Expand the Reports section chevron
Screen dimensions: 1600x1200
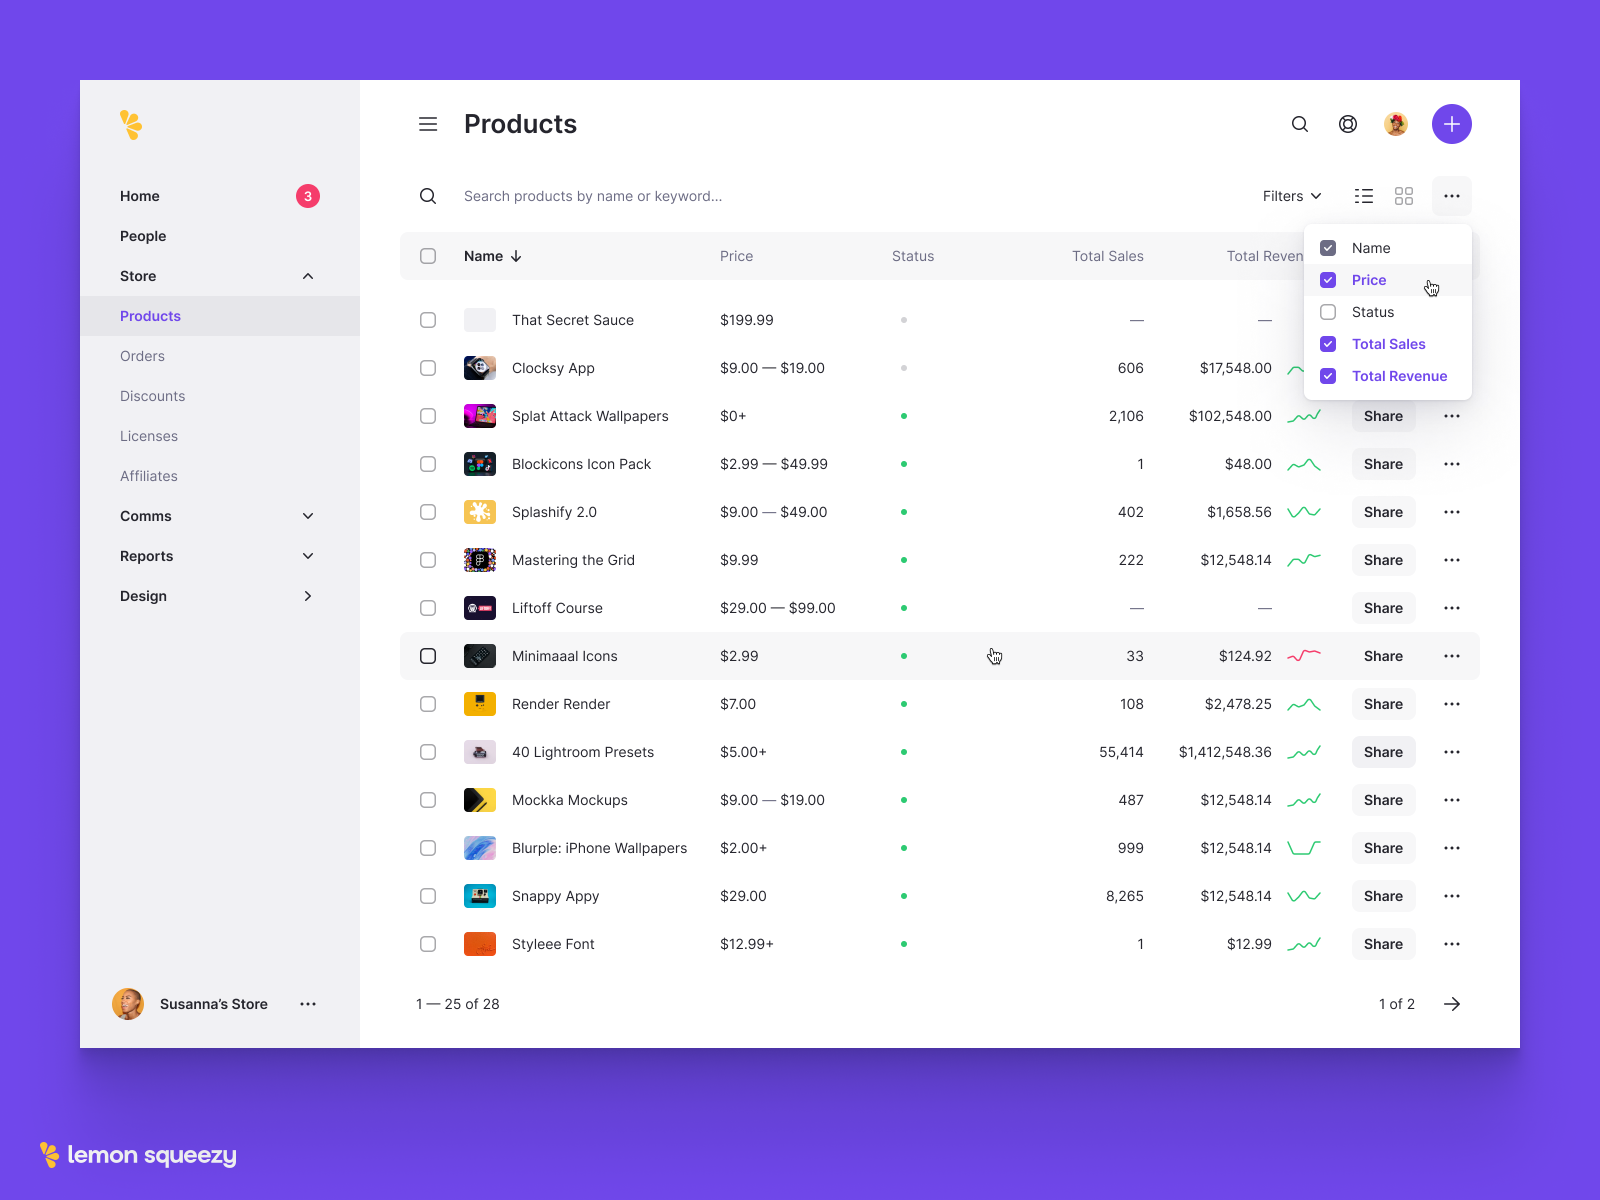[x=308, y=556]
